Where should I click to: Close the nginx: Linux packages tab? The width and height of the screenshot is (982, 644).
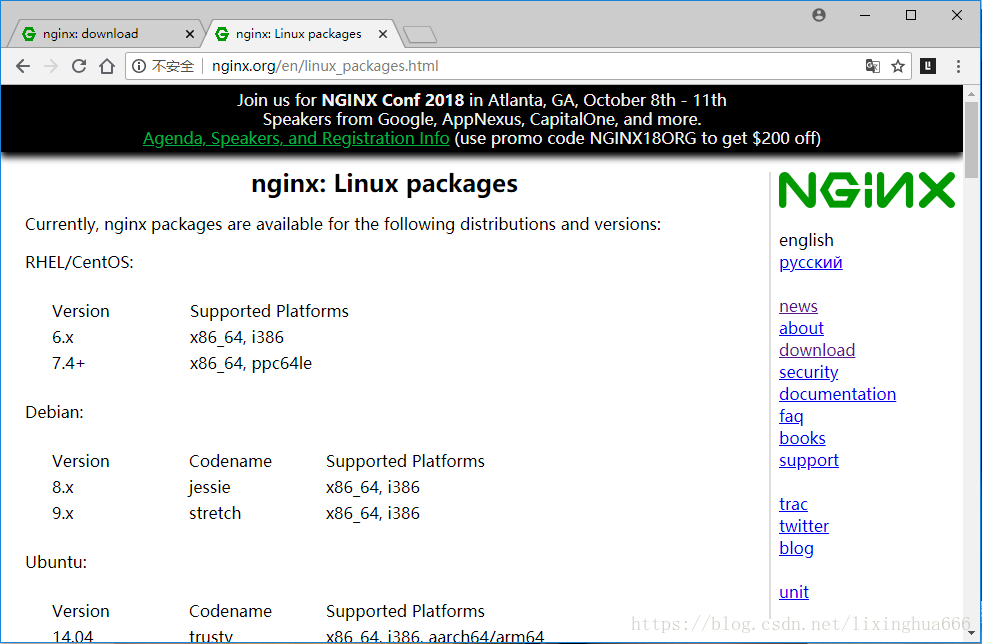coord(383,34)
